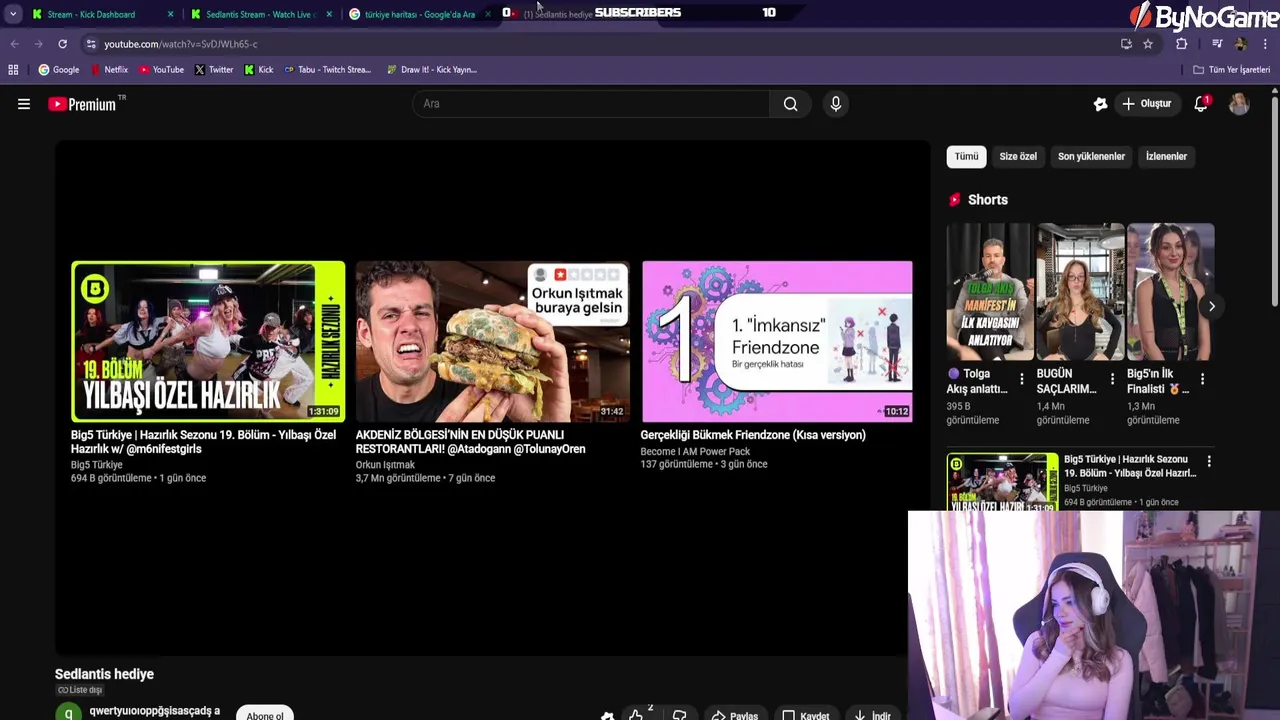
Task: Open the browser extensions puzzle icon
Action: (1182, 44)
